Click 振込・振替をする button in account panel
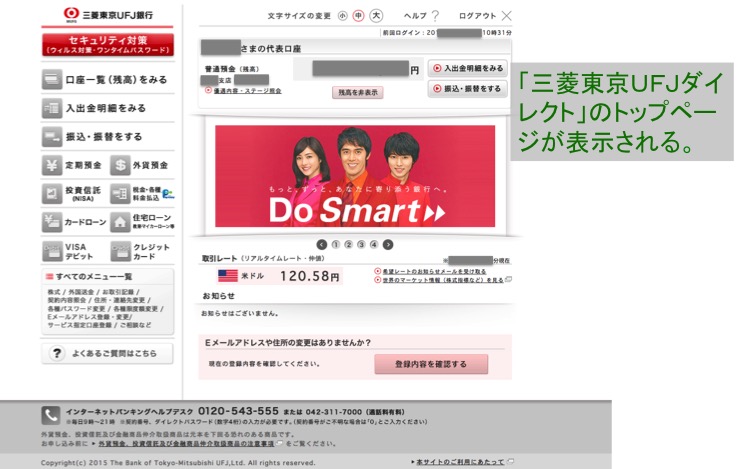750x469 pixels. pyautogui.click(x=468, y=88)
